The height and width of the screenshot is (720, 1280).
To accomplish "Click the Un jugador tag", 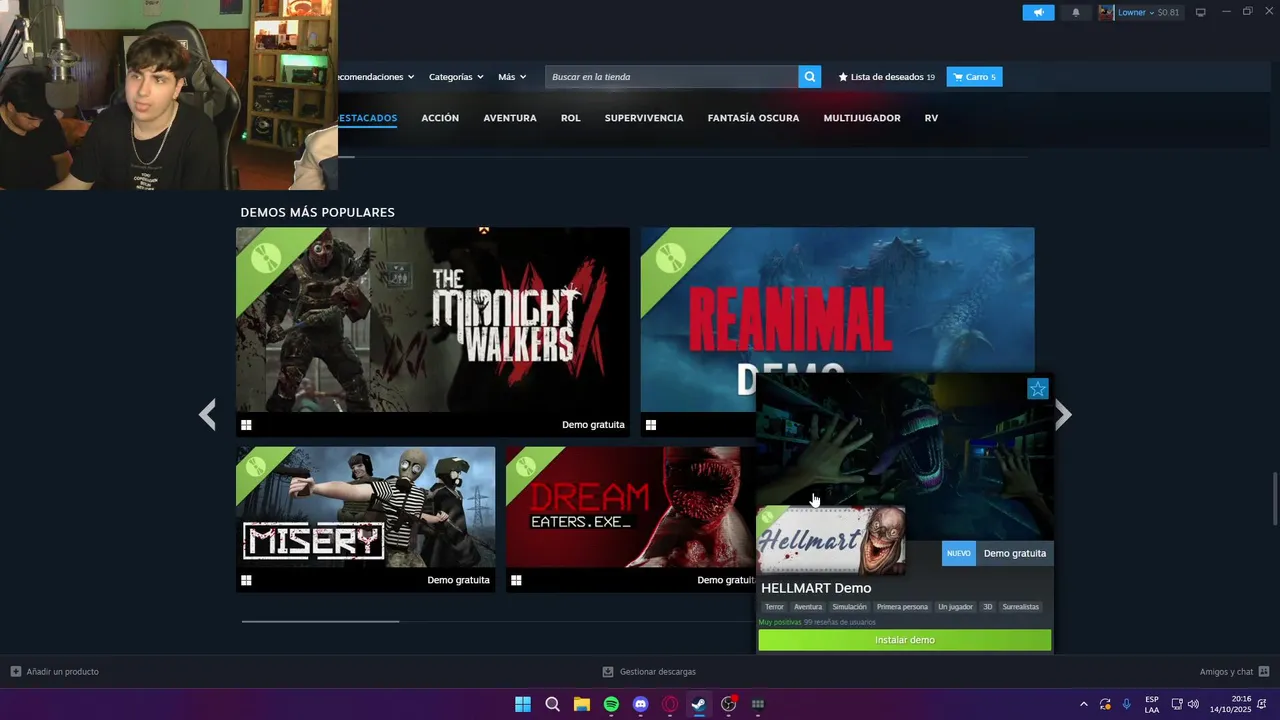I will click(x=955, y=607).
